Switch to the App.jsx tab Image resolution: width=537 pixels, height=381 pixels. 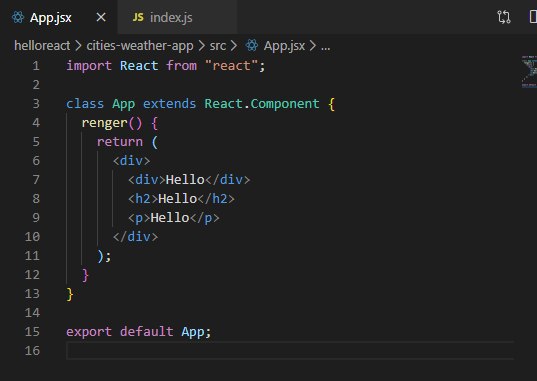(58, 17)
